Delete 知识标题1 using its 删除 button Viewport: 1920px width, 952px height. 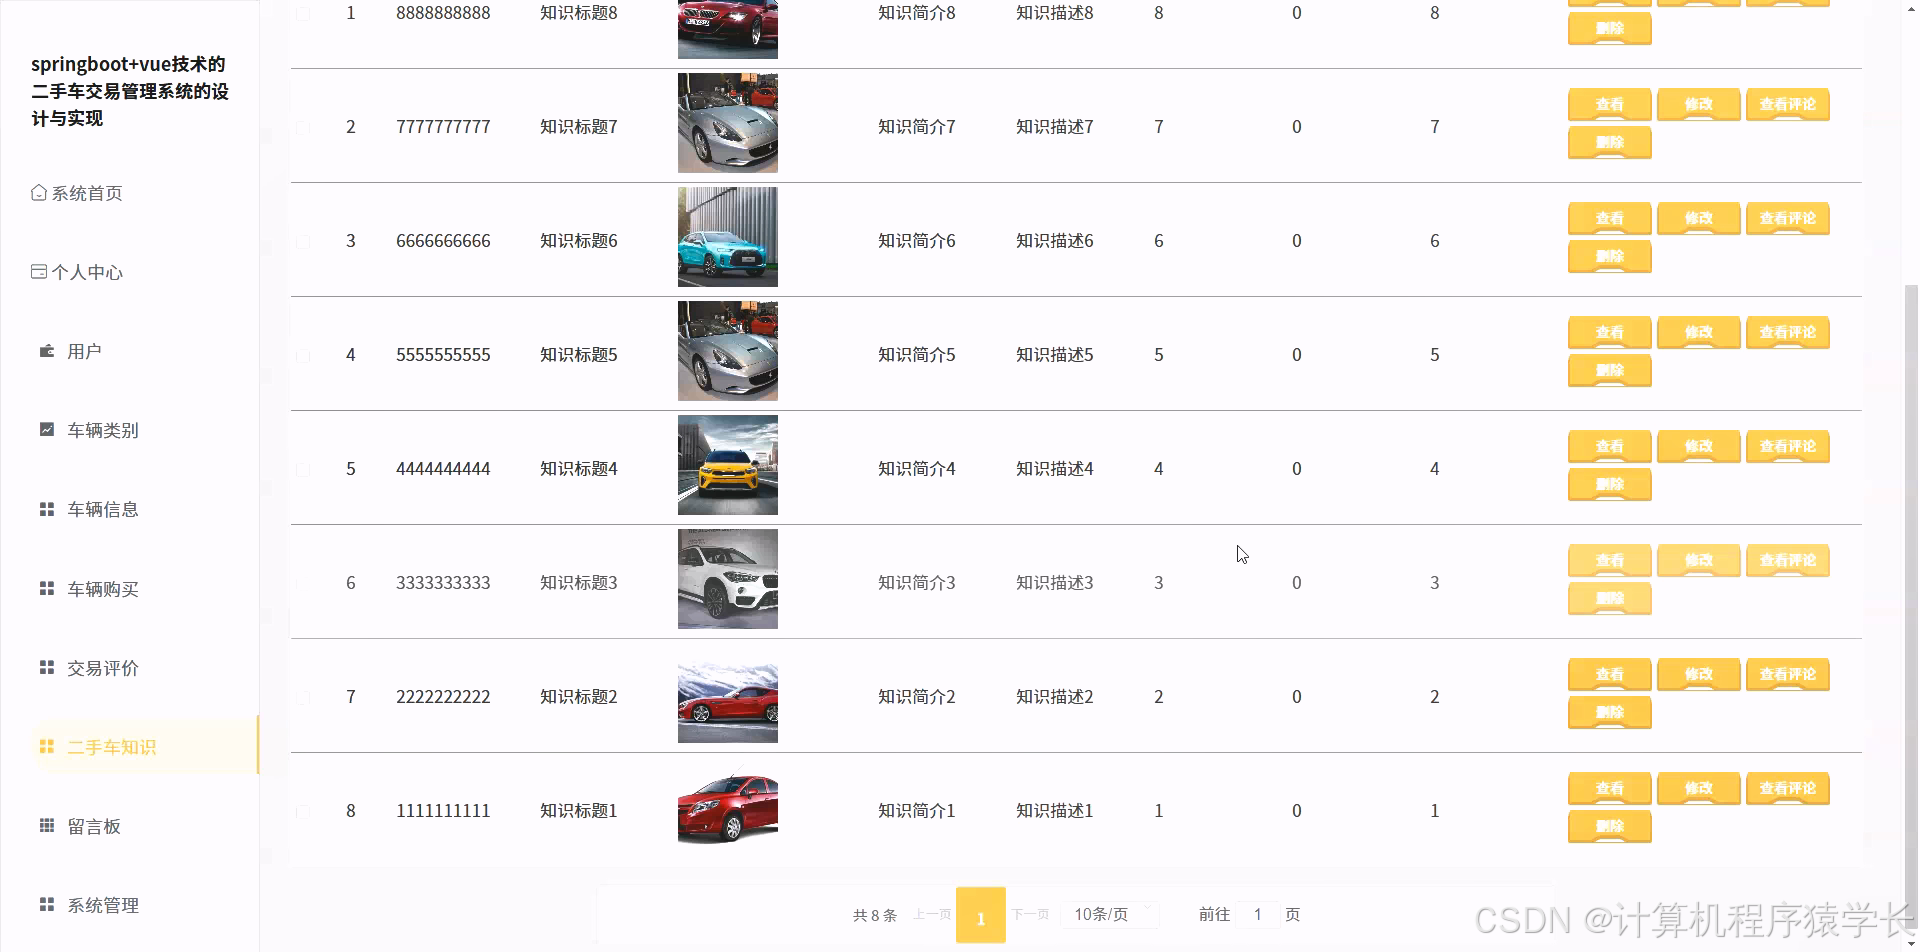[1609, 826]
